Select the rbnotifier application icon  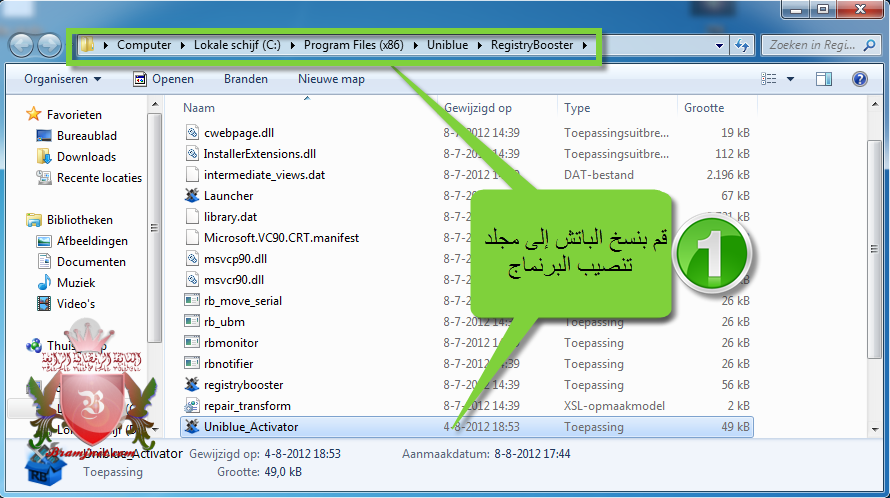click(192, 364)
